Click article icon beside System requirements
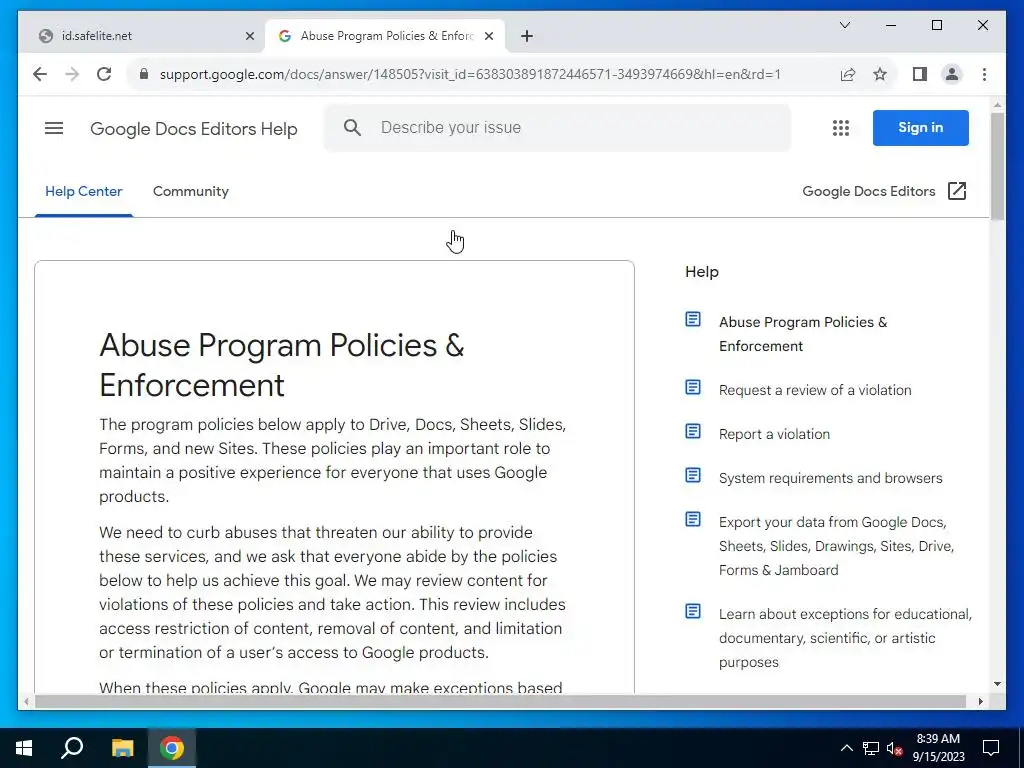 click(x=693, y=475)
